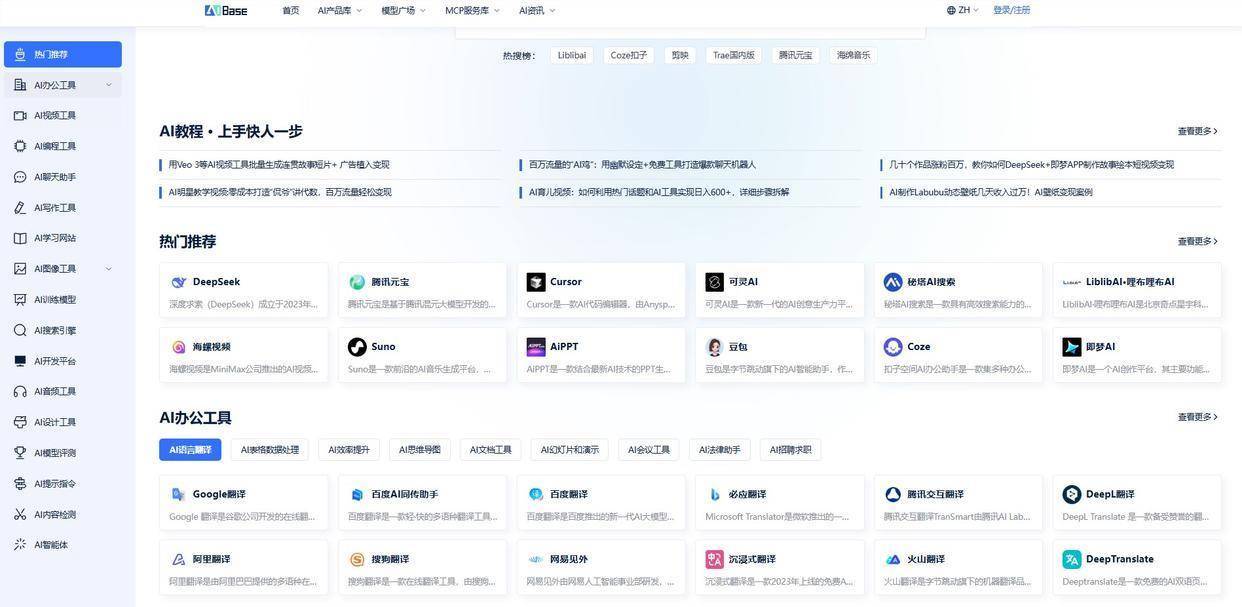
Task: Open AI智能体 in the sidebar
Action: click(x=63, y=545)
